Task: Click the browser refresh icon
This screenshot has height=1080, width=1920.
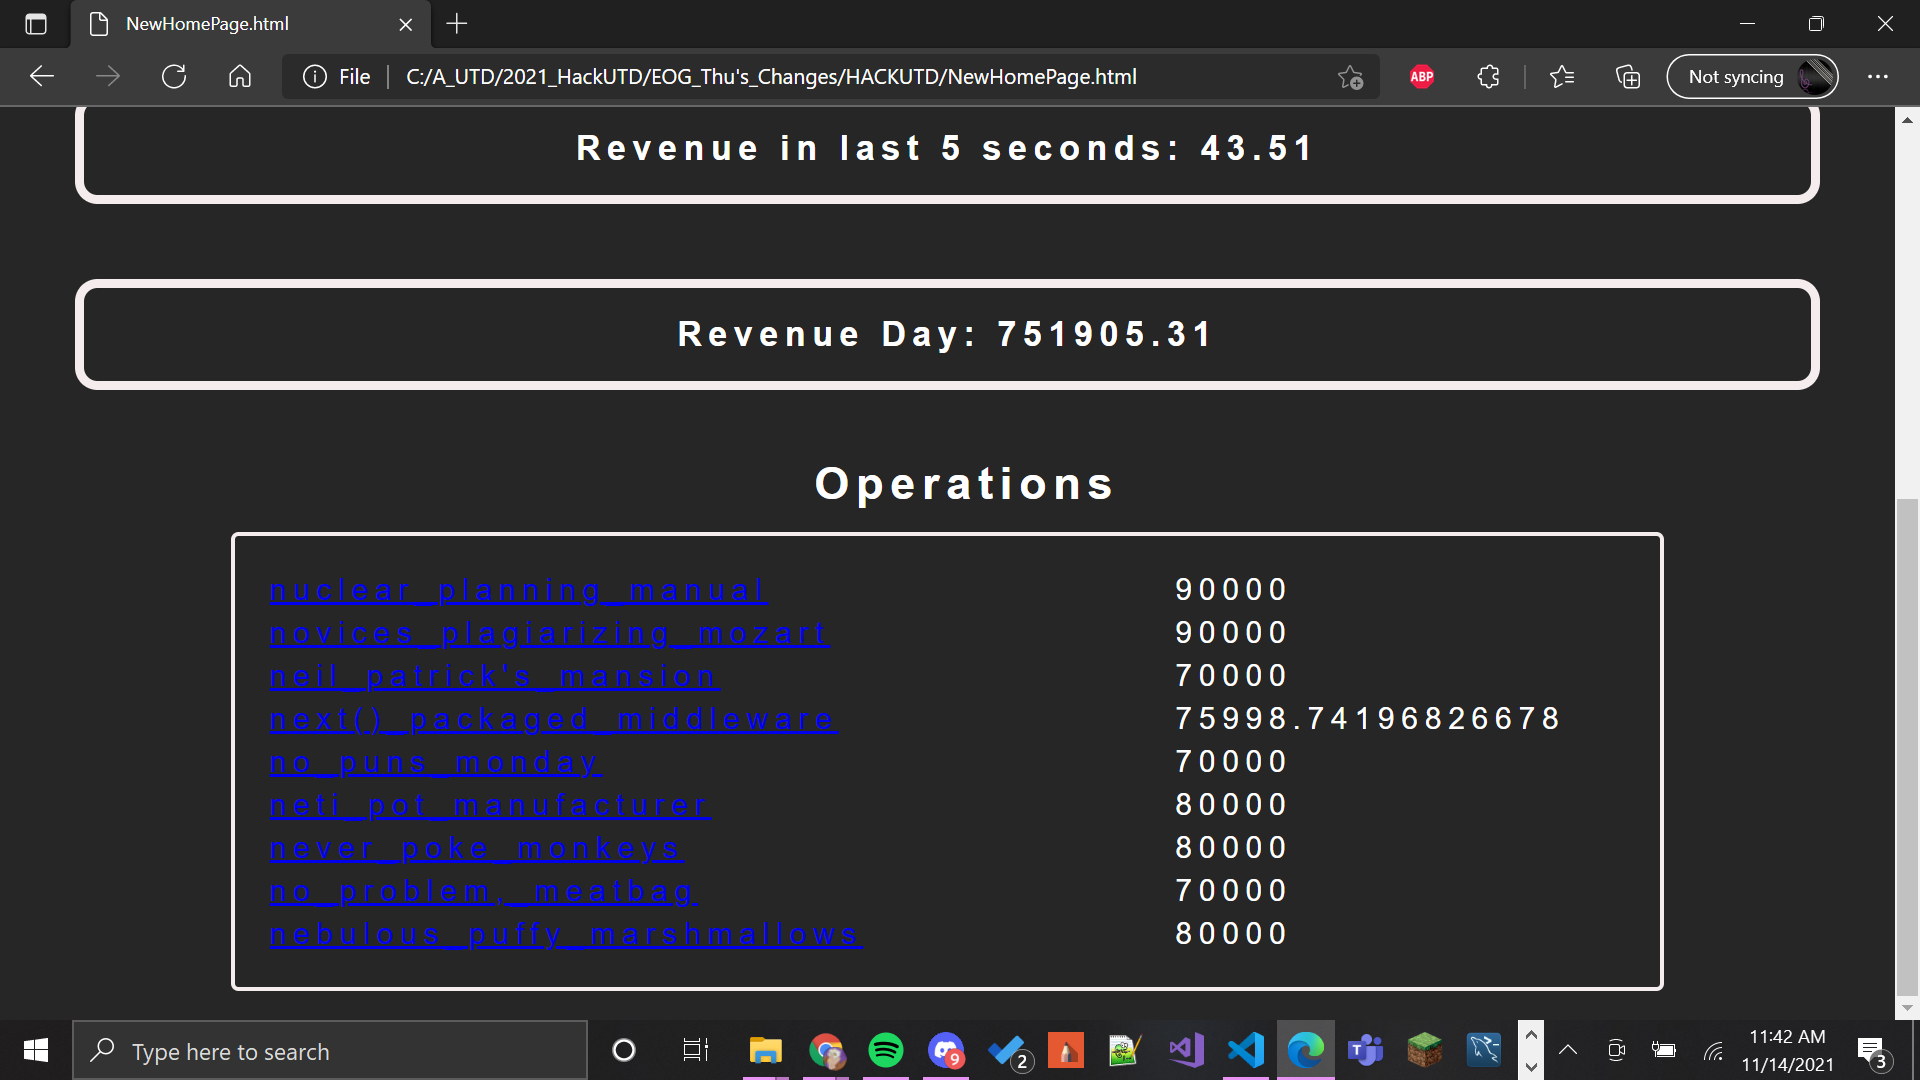Action: [174, 77]
